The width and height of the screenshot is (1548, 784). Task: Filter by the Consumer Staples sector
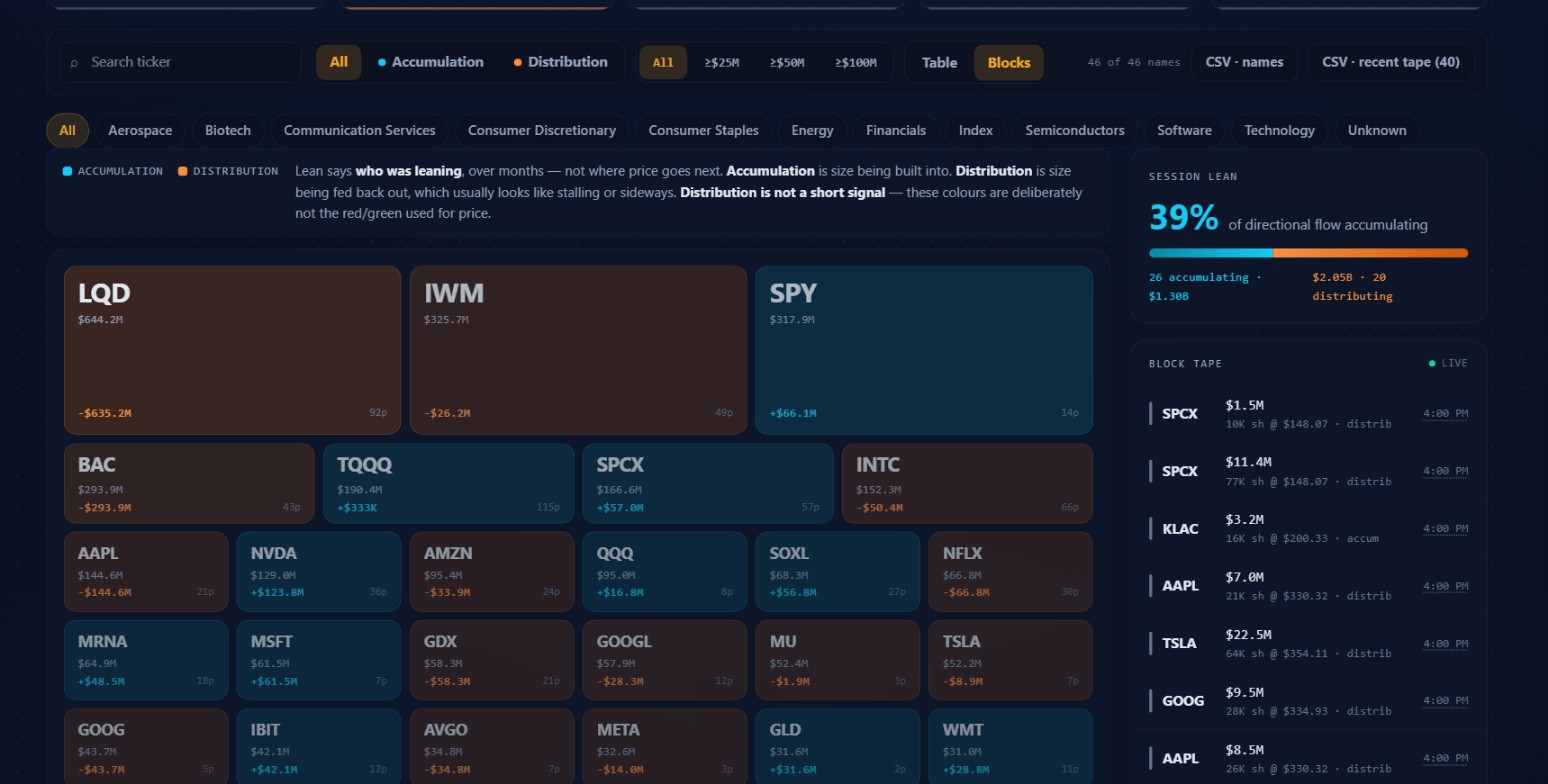704,130
